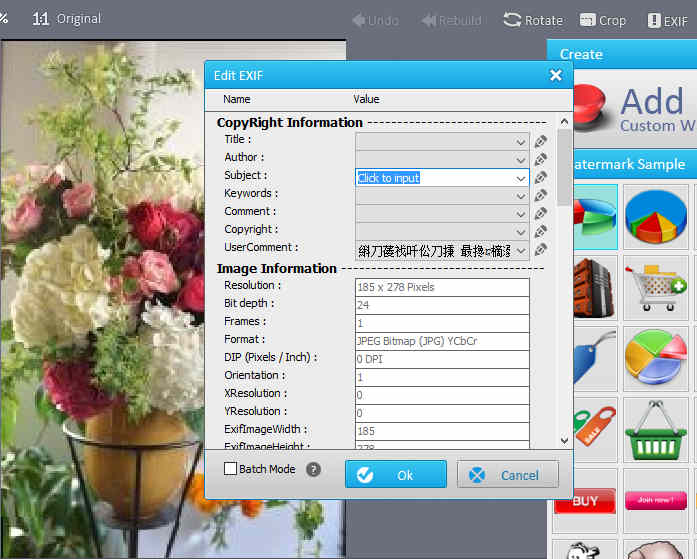The height and width of the screenshot is (559, 697).
Task: Switch to 1:1 Original view
Action: (67, 19)
